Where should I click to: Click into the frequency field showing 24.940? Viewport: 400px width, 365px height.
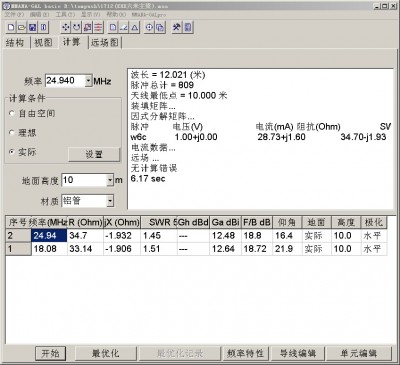pyautogui.click(x=65, y=81)
